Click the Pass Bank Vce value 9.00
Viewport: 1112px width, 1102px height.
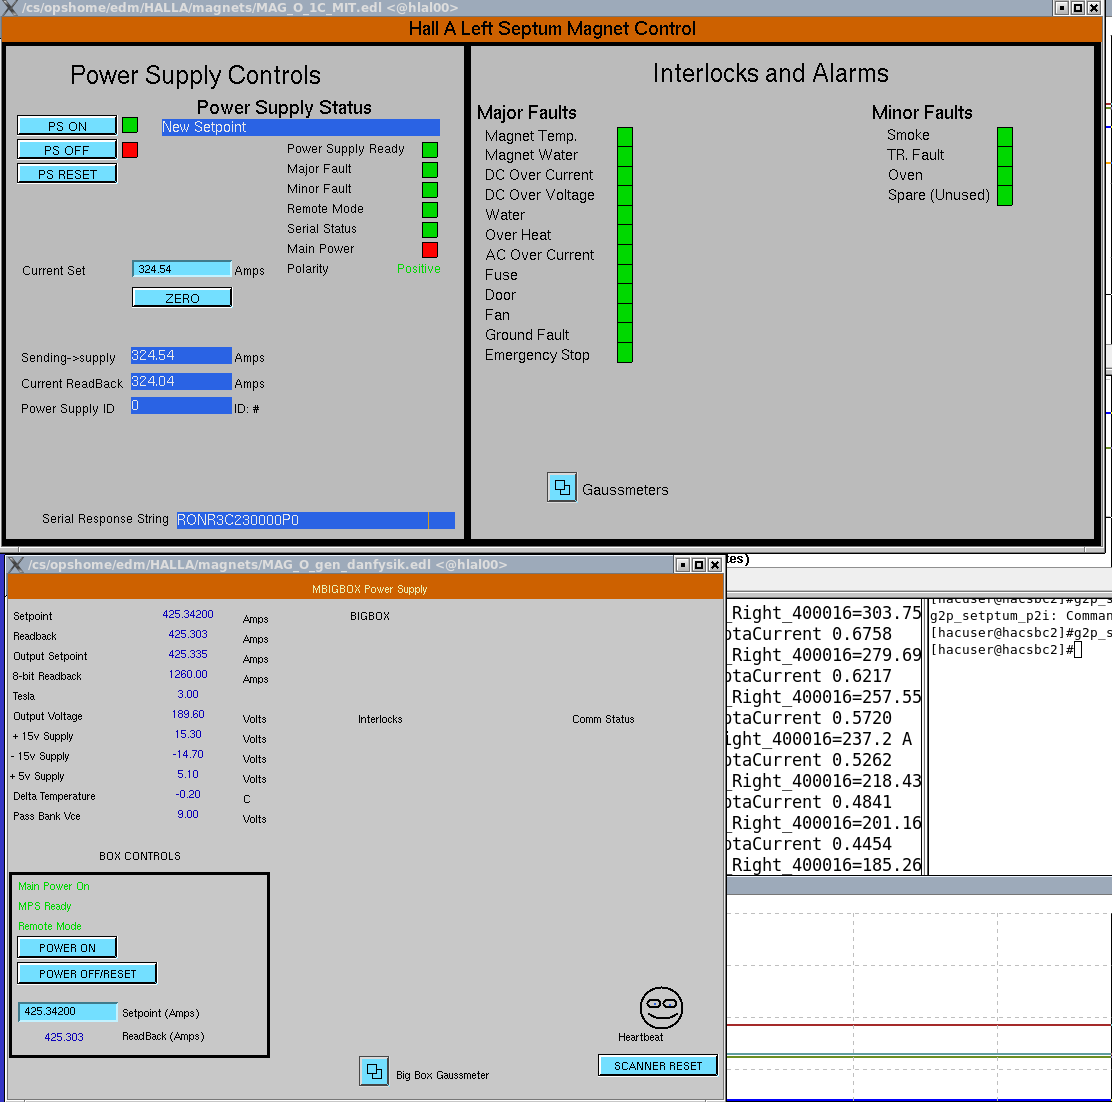tap(188, 814)
